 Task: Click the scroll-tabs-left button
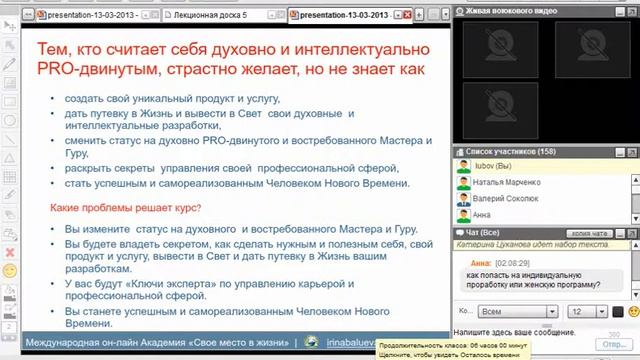tap(27, 15)
